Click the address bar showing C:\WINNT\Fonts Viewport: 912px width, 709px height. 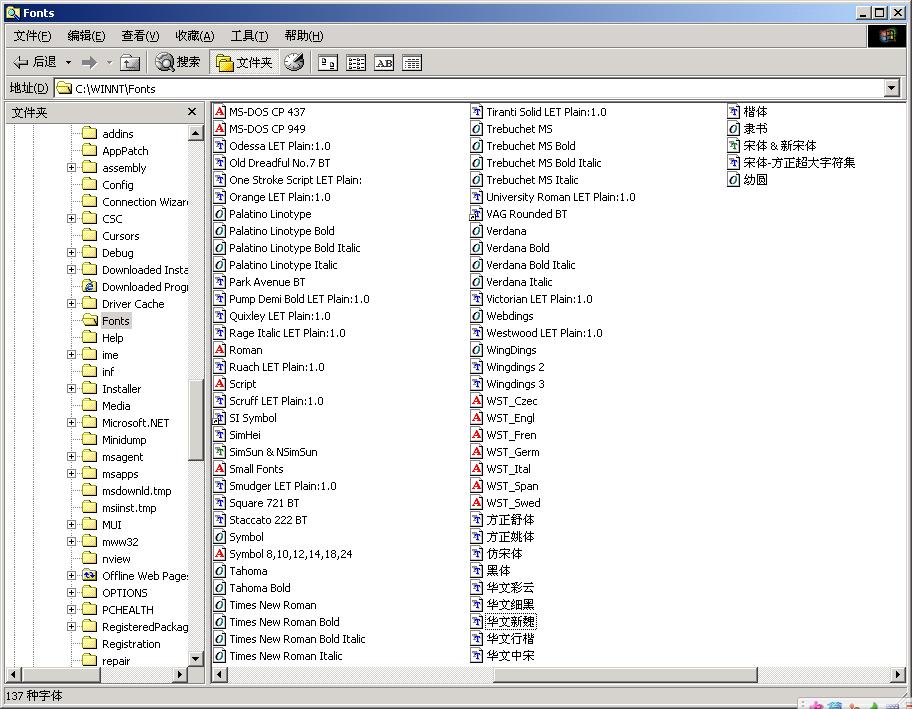coord(469,88)
